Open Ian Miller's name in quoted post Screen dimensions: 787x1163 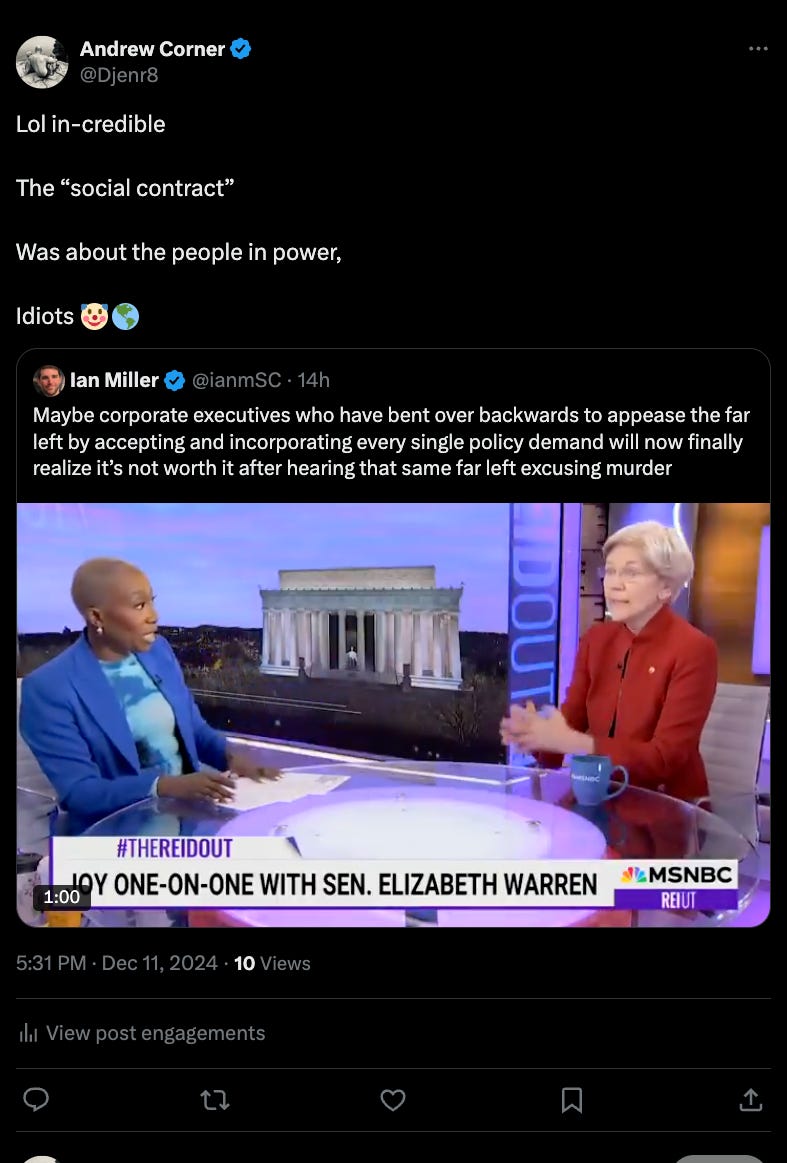tap(114, 380)
